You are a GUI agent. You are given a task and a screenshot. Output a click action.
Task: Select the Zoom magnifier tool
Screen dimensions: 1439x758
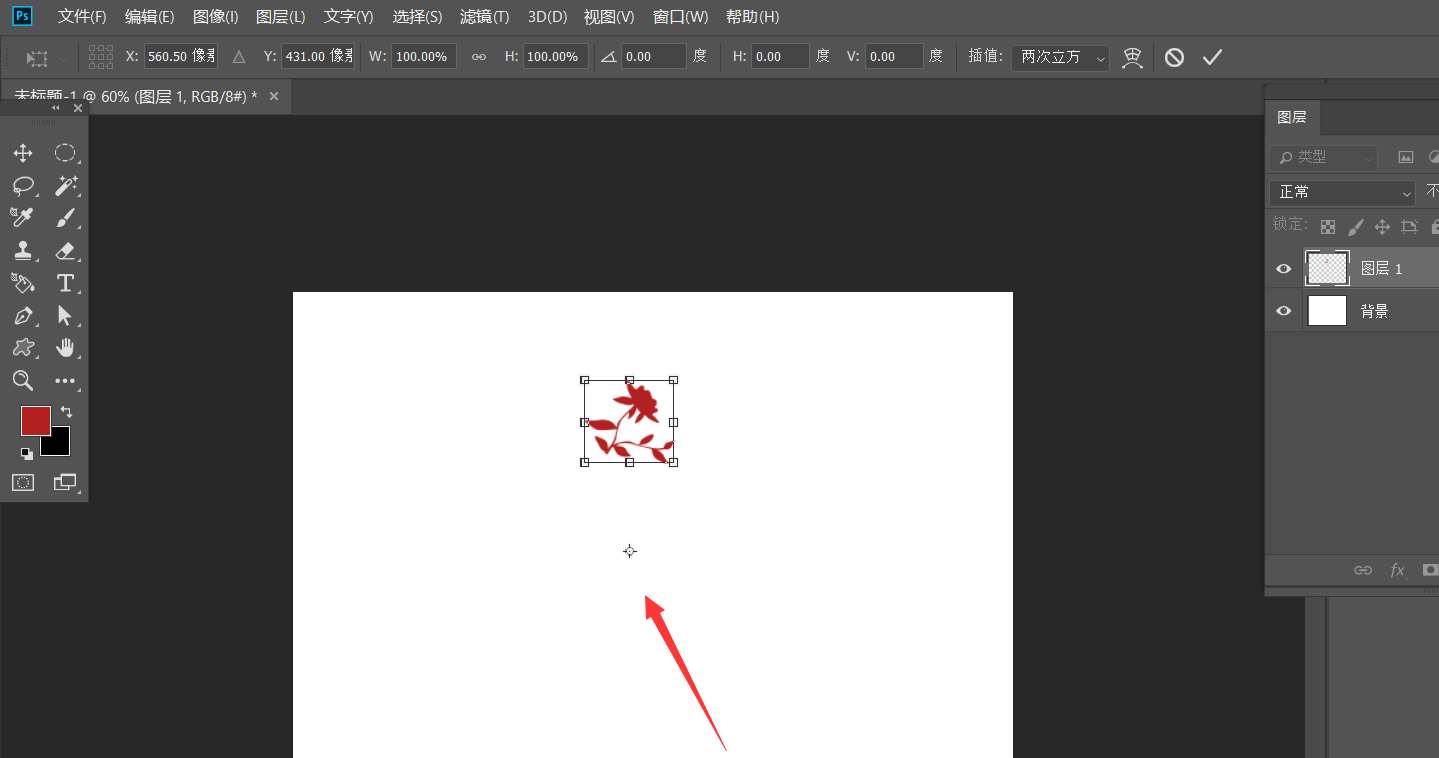pos(23,380)
